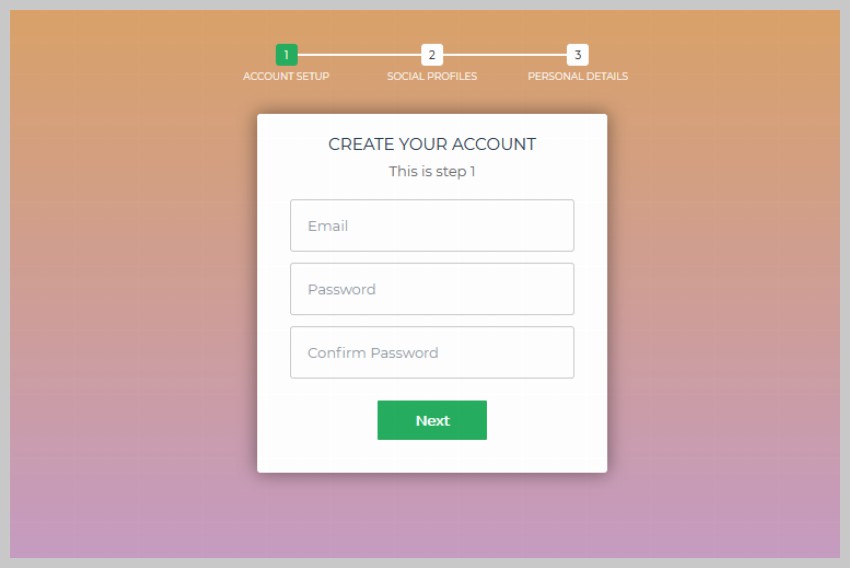Screen dimensions: 850x568
Task: Click the green step 1 indicator
Action: tap(286, 55)
